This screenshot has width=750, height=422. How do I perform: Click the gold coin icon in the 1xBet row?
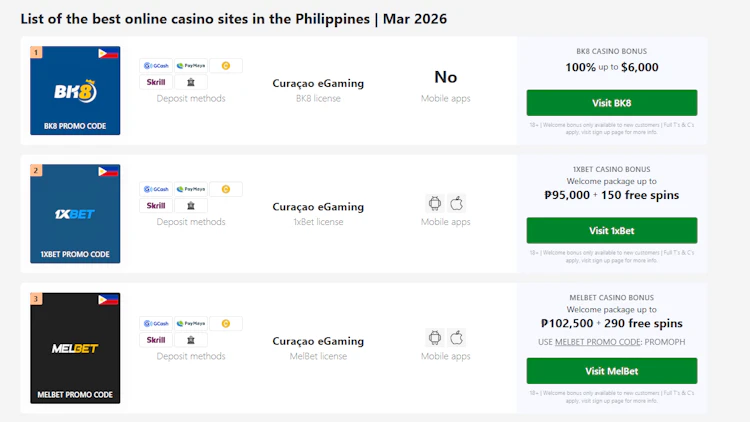coord(226,189)
